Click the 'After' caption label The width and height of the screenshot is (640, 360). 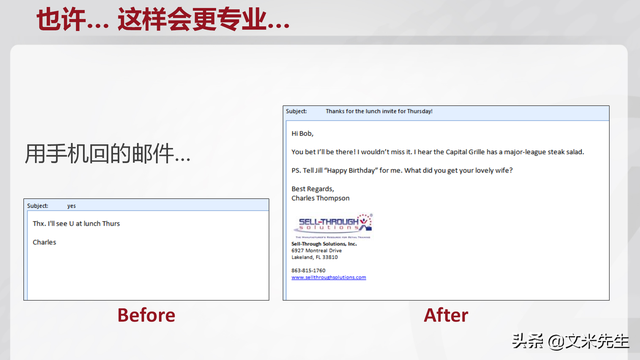[x=446, y=315]
